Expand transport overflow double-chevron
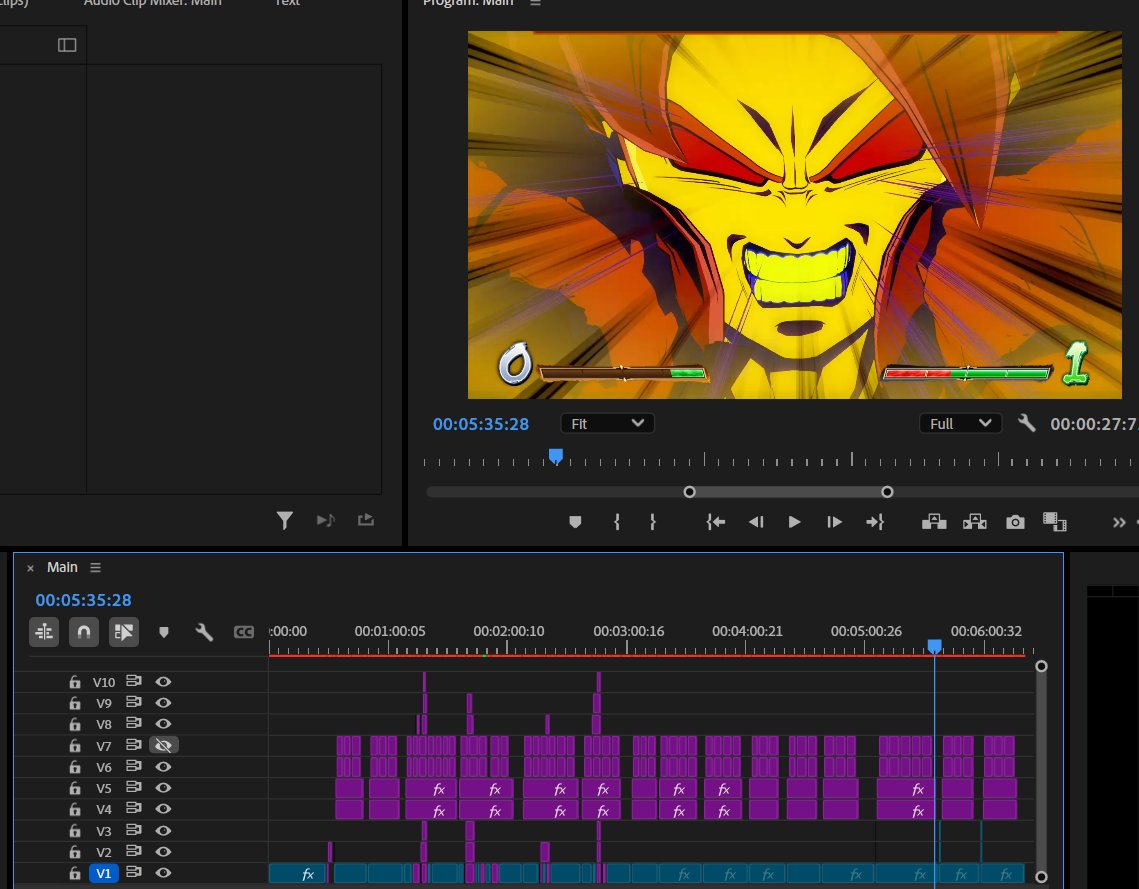 [1119, 522]
